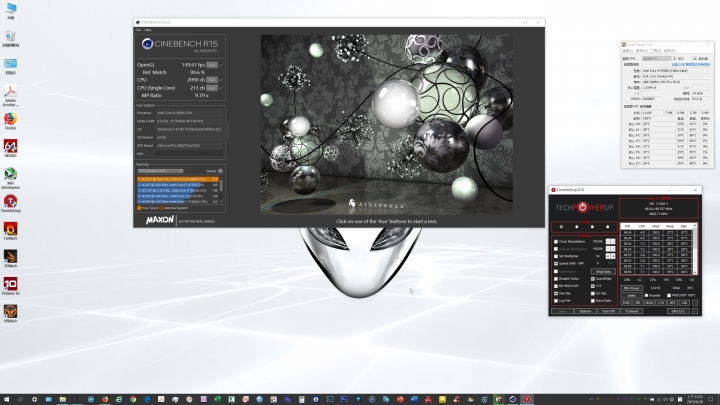Open the Recycle Bin desktop icon
This screenshot has width=720, height=405.
(x=10, y=37)
